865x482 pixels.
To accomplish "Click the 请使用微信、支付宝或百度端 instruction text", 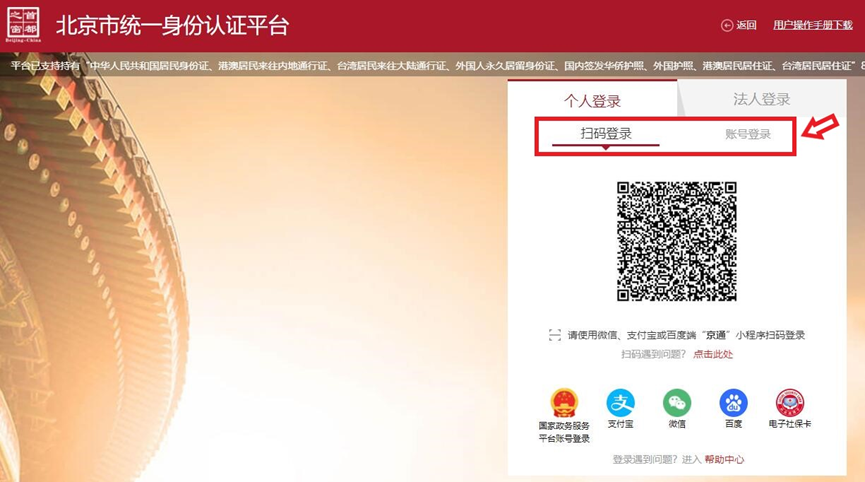I will (686, 335).
